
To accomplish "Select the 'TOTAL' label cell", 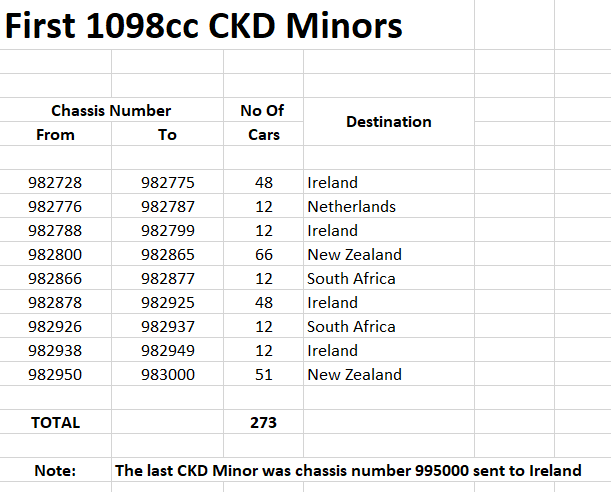I will (x=55, y=422).
